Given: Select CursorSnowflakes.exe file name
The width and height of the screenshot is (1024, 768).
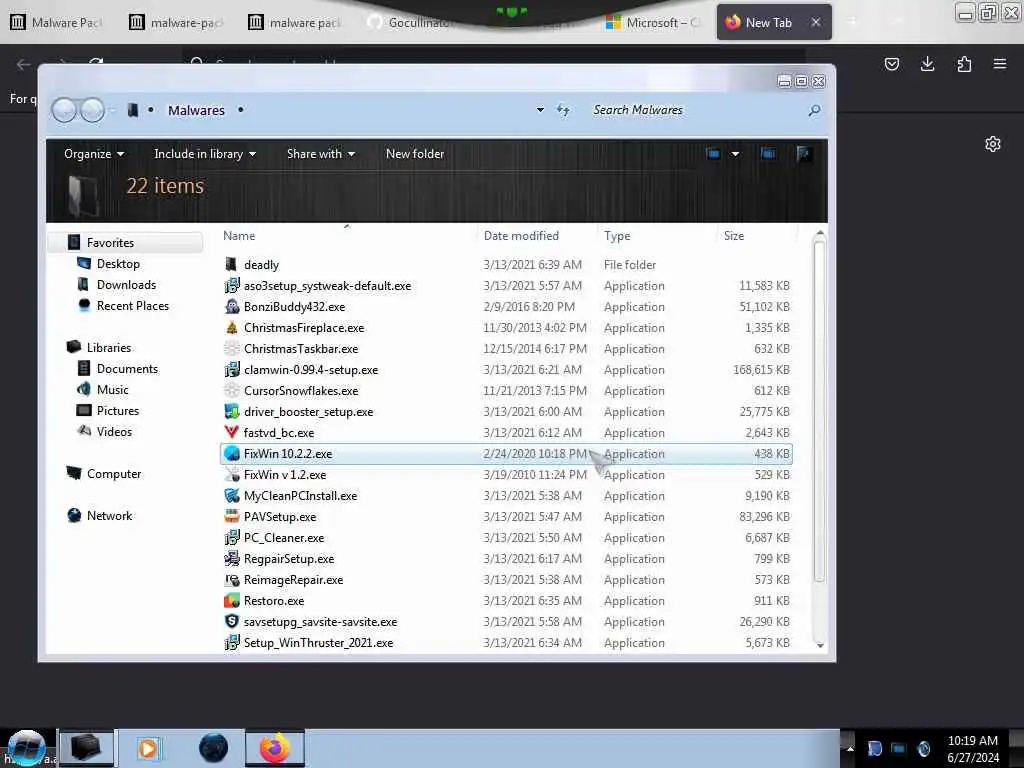Looking at the screenshot, I should coord(301,391).
